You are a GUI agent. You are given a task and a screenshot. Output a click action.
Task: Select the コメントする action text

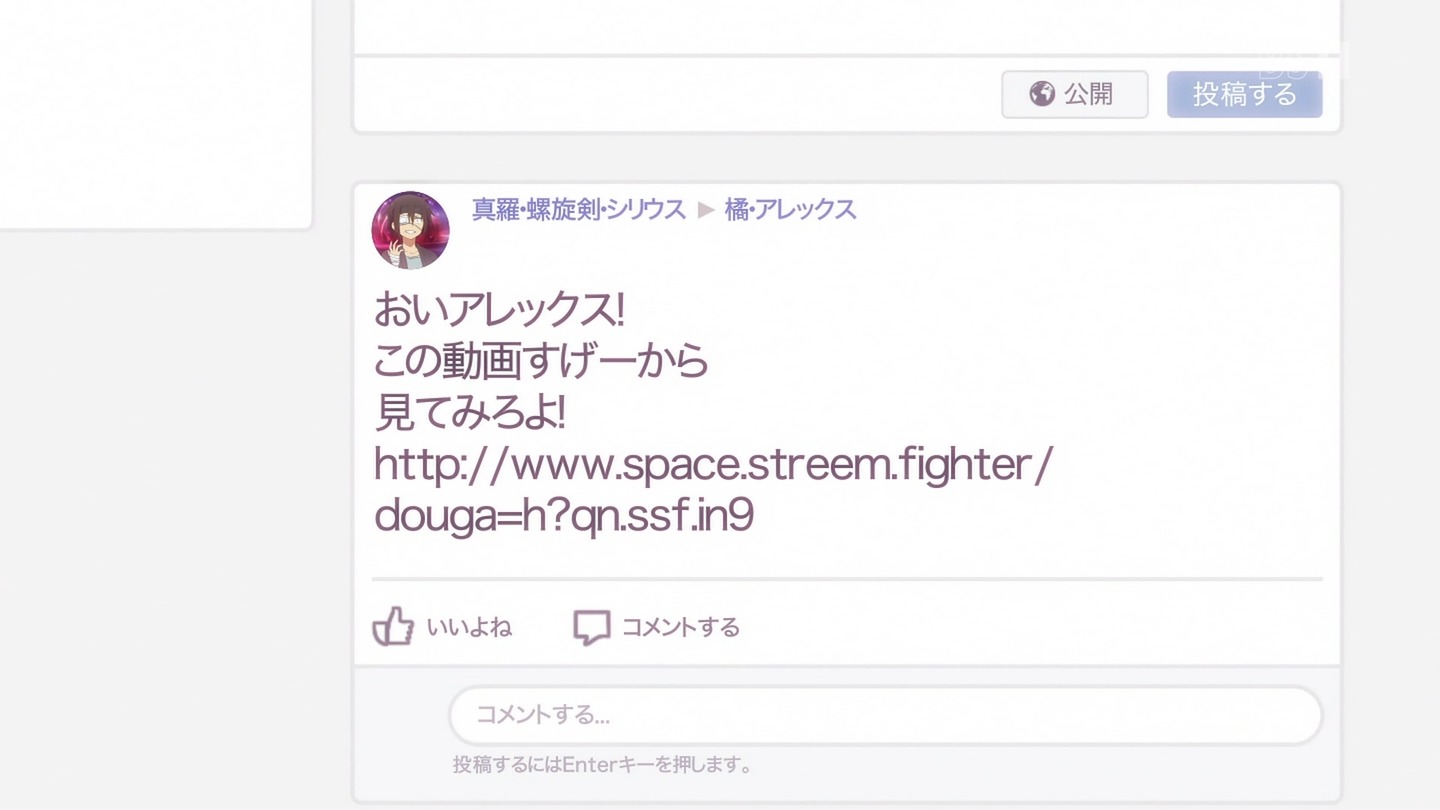pyautogui.click(x=681, y=628)
